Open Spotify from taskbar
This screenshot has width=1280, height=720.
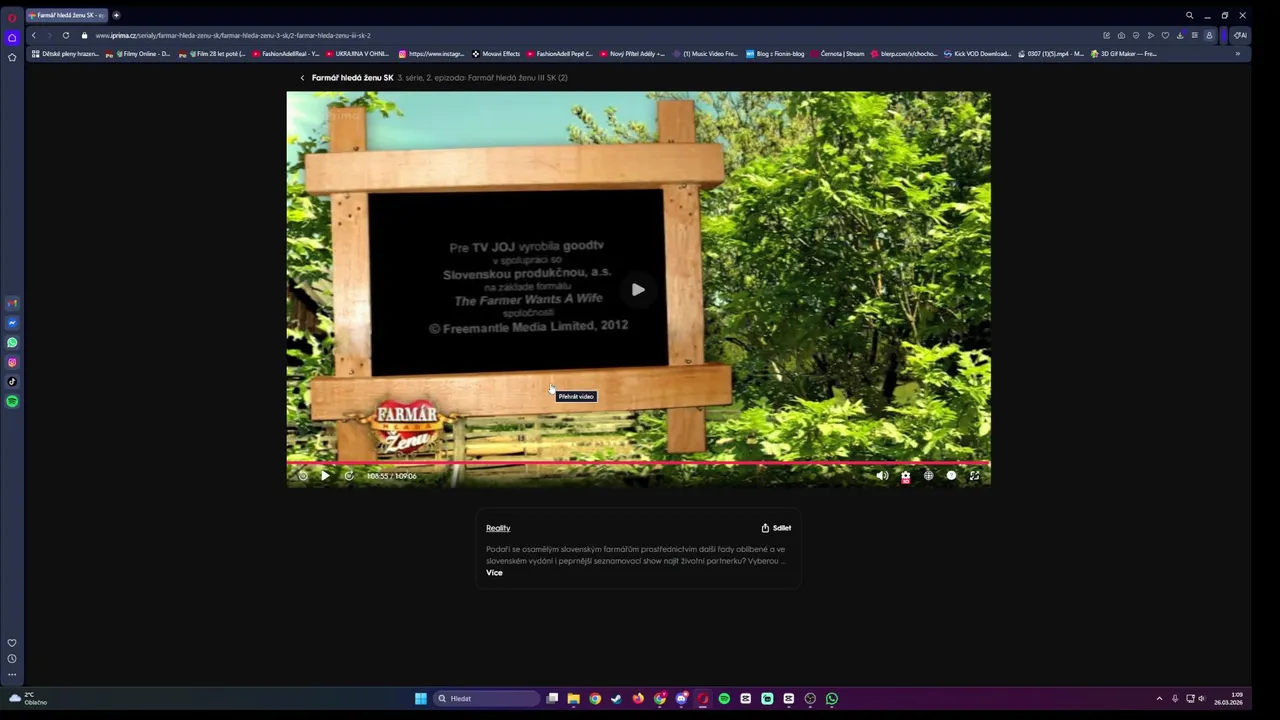724,698
